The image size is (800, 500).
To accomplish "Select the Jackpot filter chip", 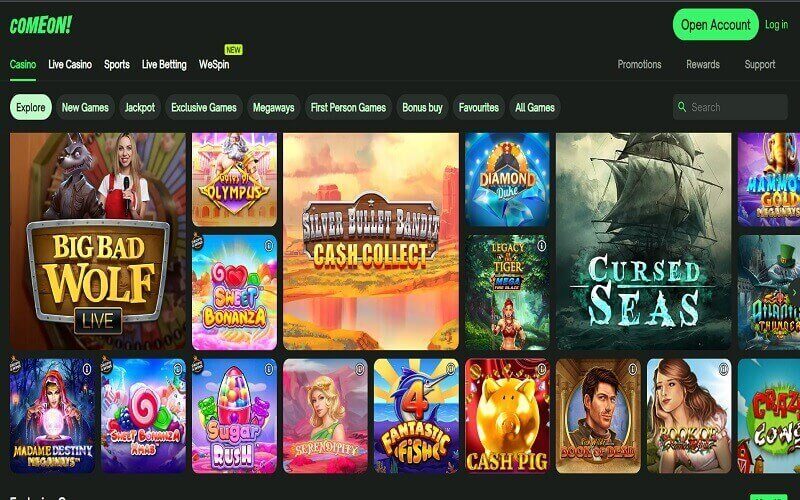I will pos(140,107).
